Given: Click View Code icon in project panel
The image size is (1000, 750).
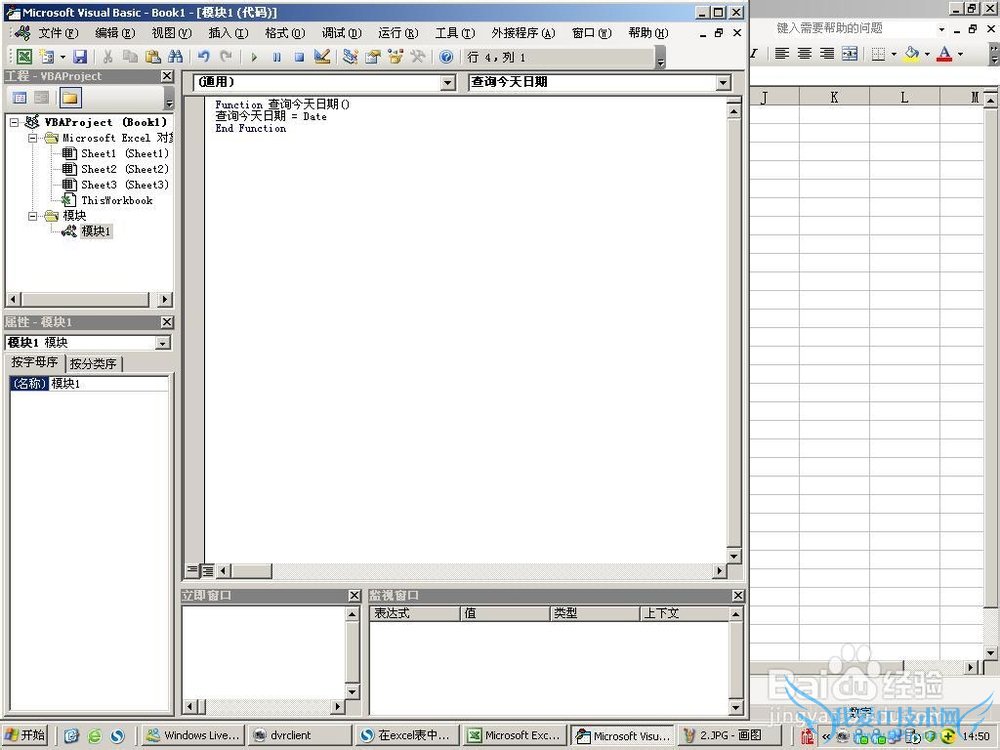Looking at the screenshot, I should pyautogui.click(x=20, y=98).
